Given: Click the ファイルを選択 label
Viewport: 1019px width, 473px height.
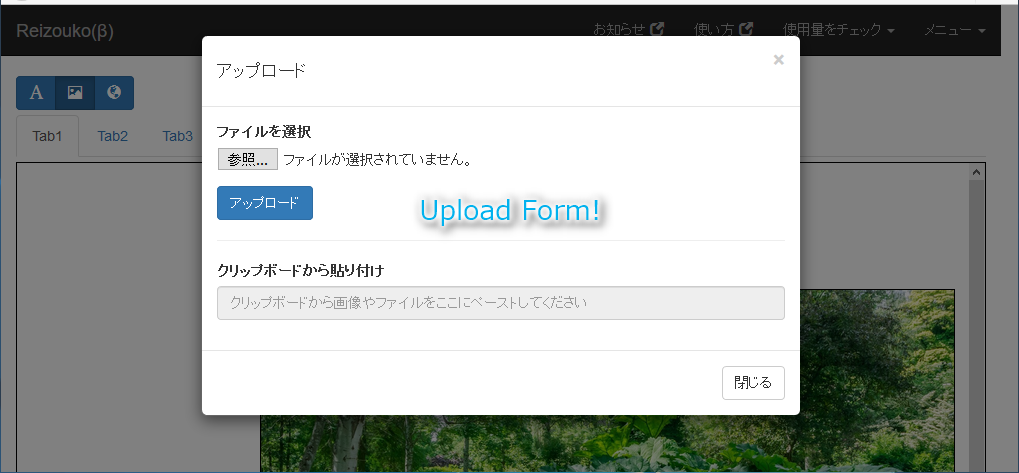Looking at the screenshot, I should [x=264, y=132].
